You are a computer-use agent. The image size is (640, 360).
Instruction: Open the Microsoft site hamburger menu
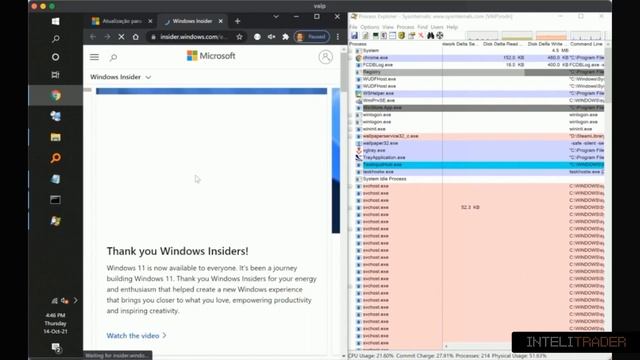pos(94,57)
